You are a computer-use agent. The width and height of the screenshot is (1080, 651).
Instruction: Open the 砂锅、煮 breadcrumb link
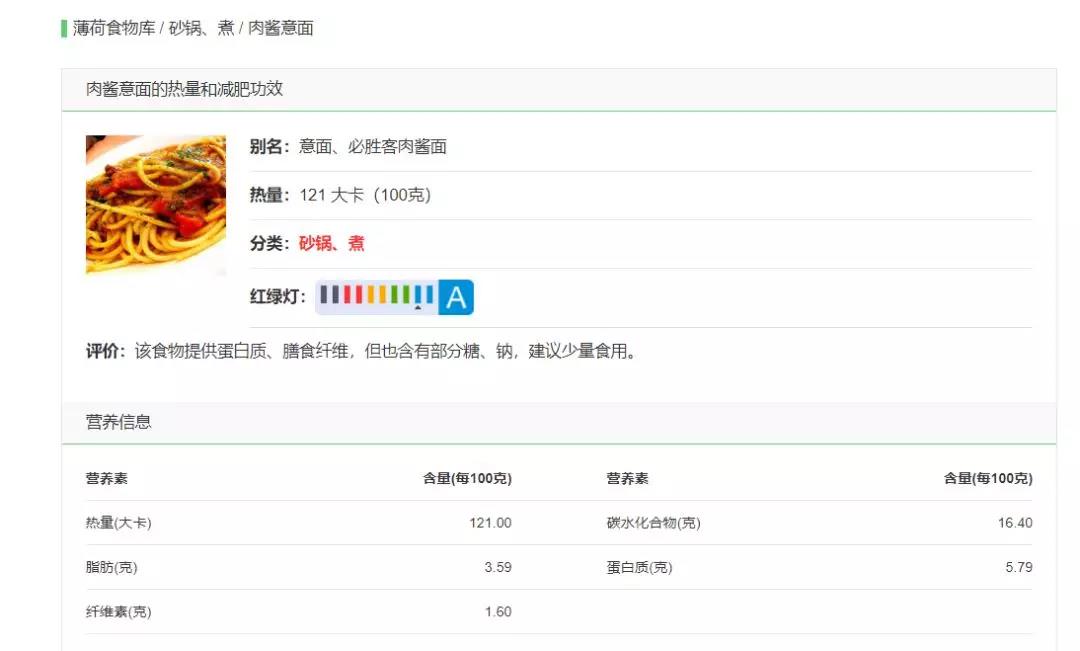[201, 28]
